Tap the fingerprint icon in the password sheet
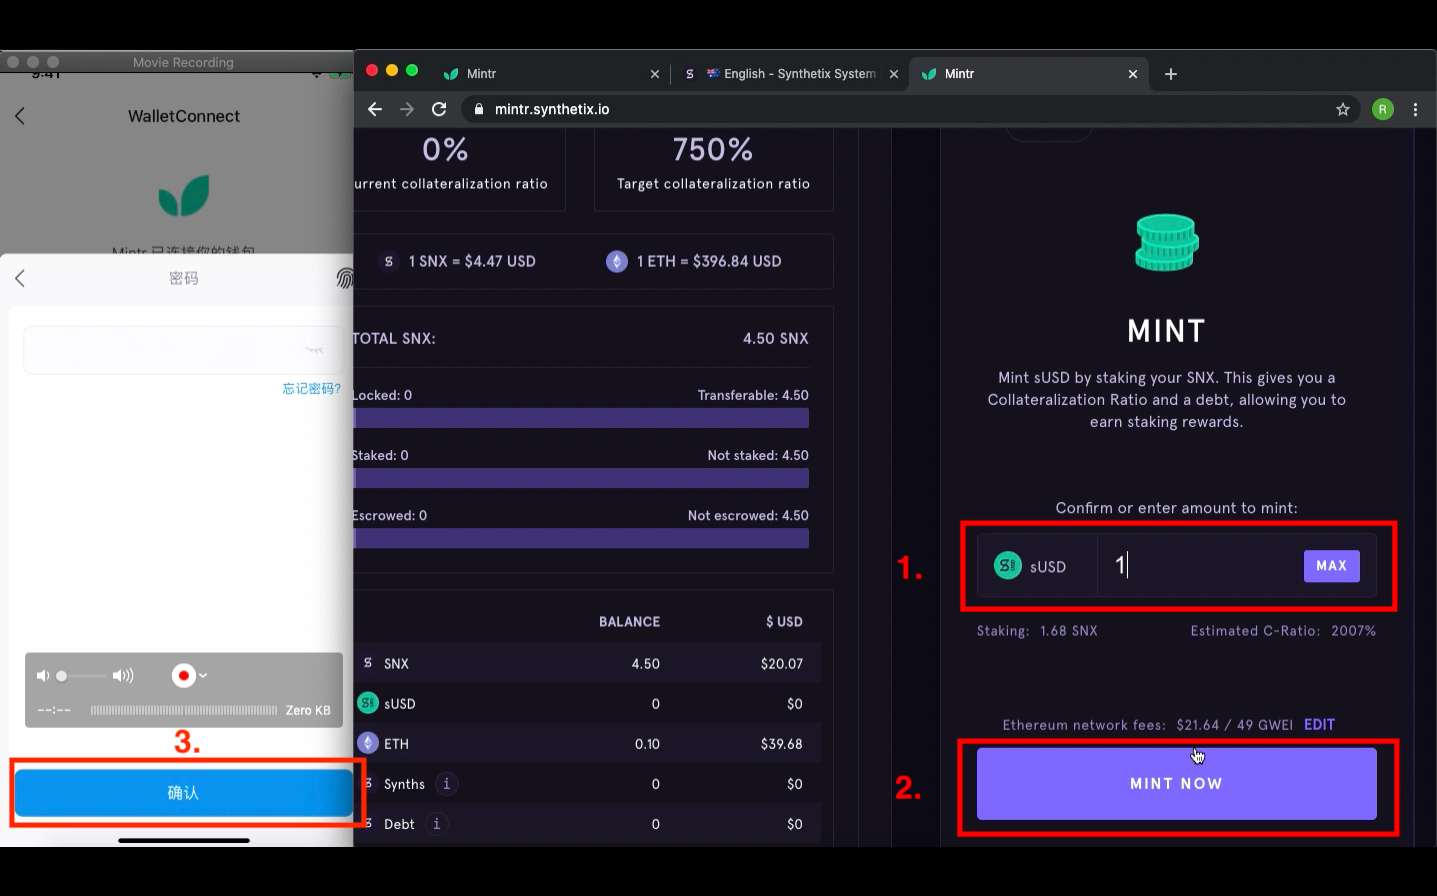 click(x=345, y=278)
